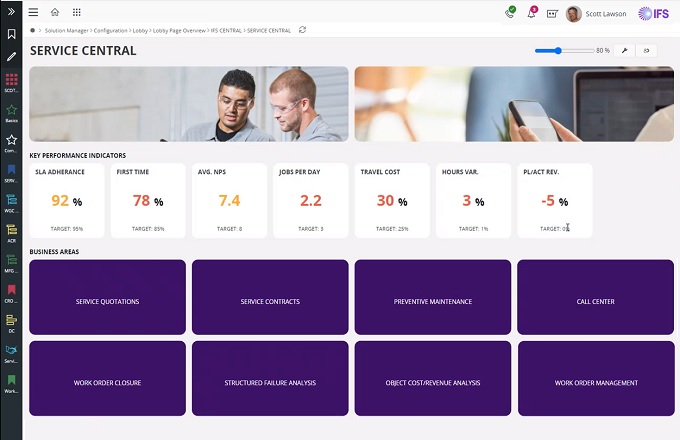Open the SLA Adherance KPI card

click(67, 200)
